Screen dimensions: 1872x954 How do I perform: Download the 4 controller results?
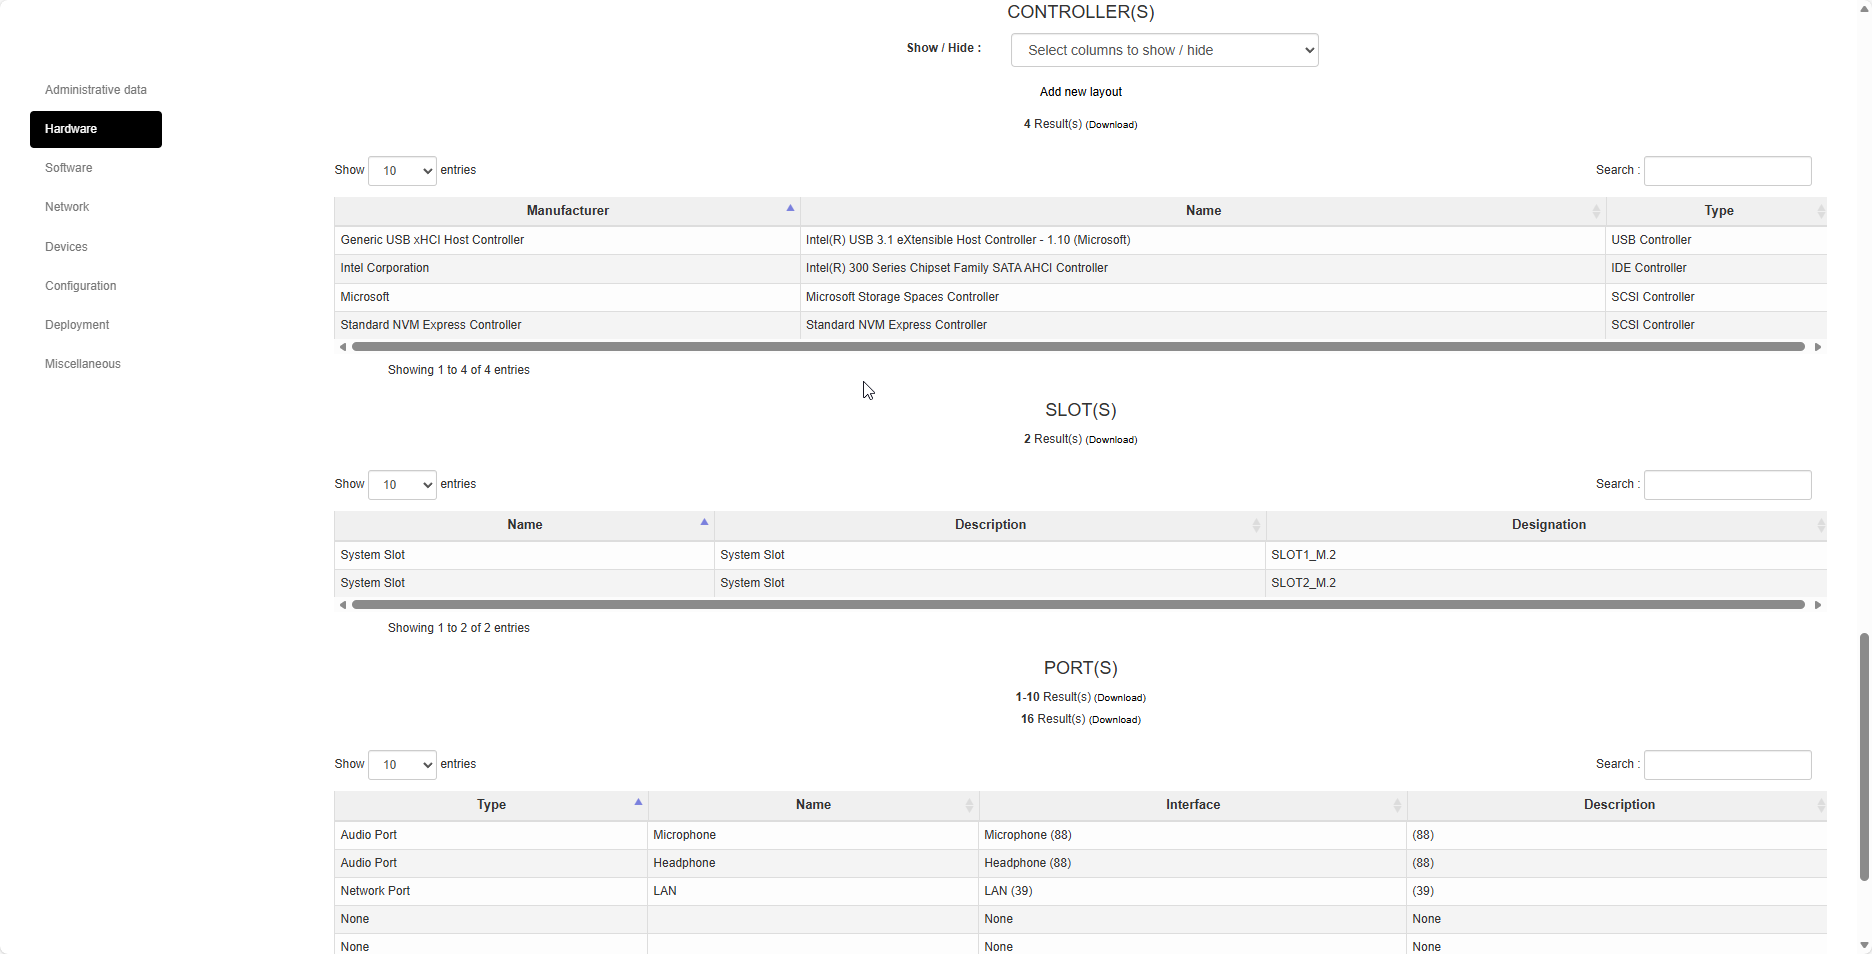coord(1111,125)
